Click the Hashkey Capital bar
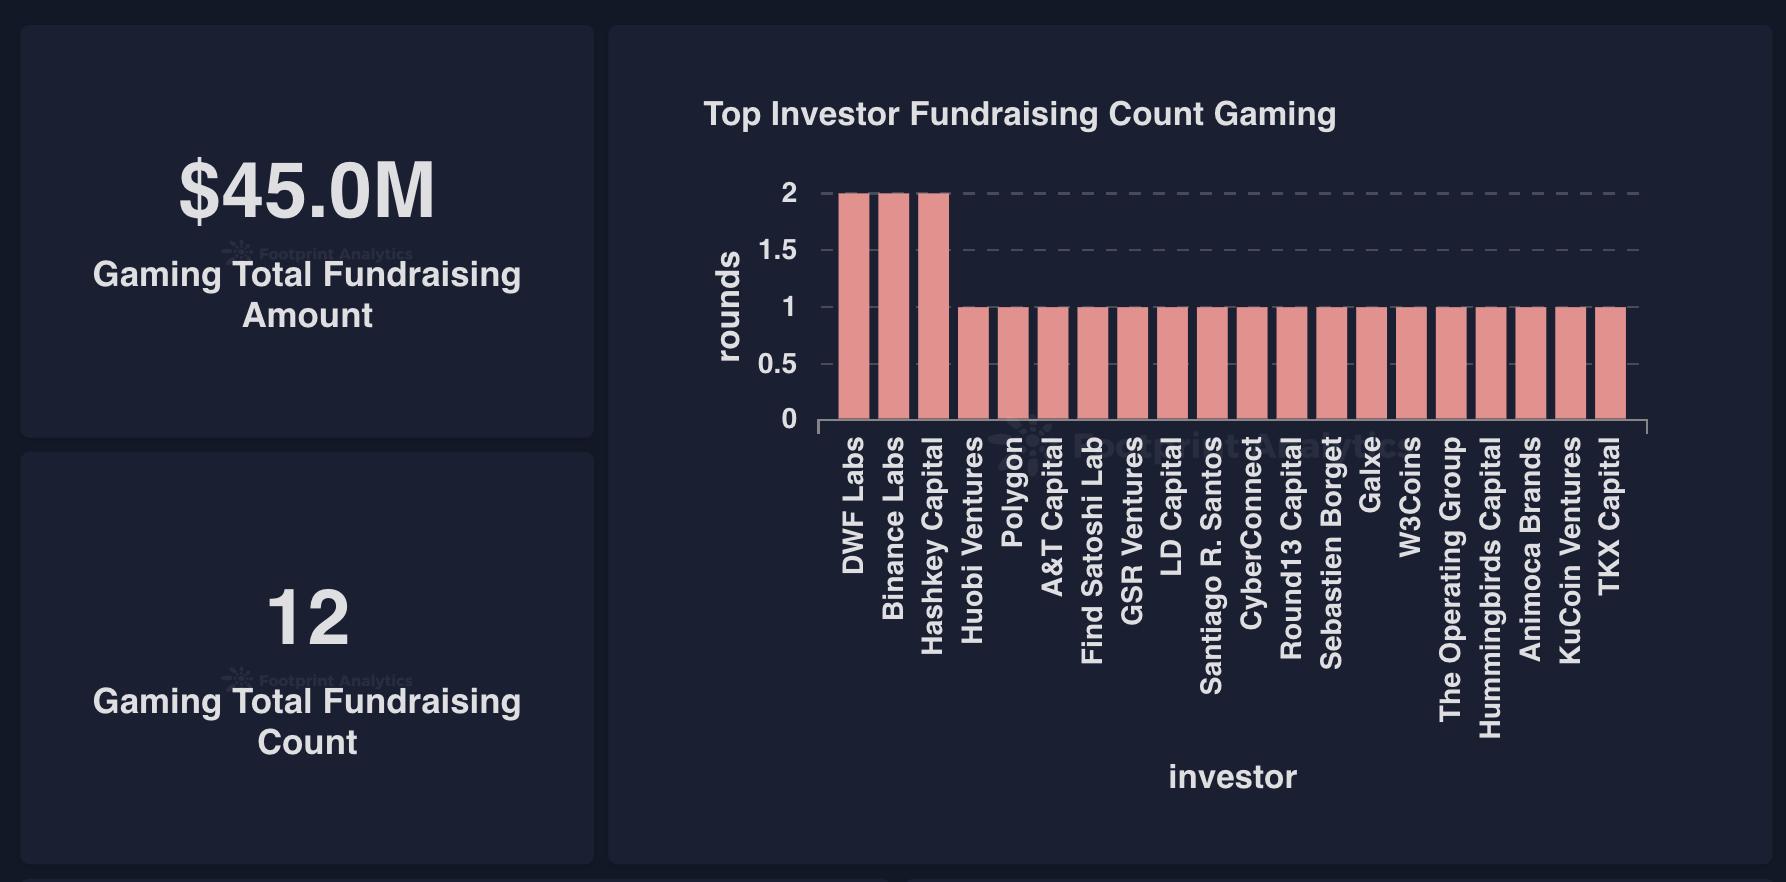This screenshot has width=1786, height=882. pyautogui.click(x=934, y=306)
